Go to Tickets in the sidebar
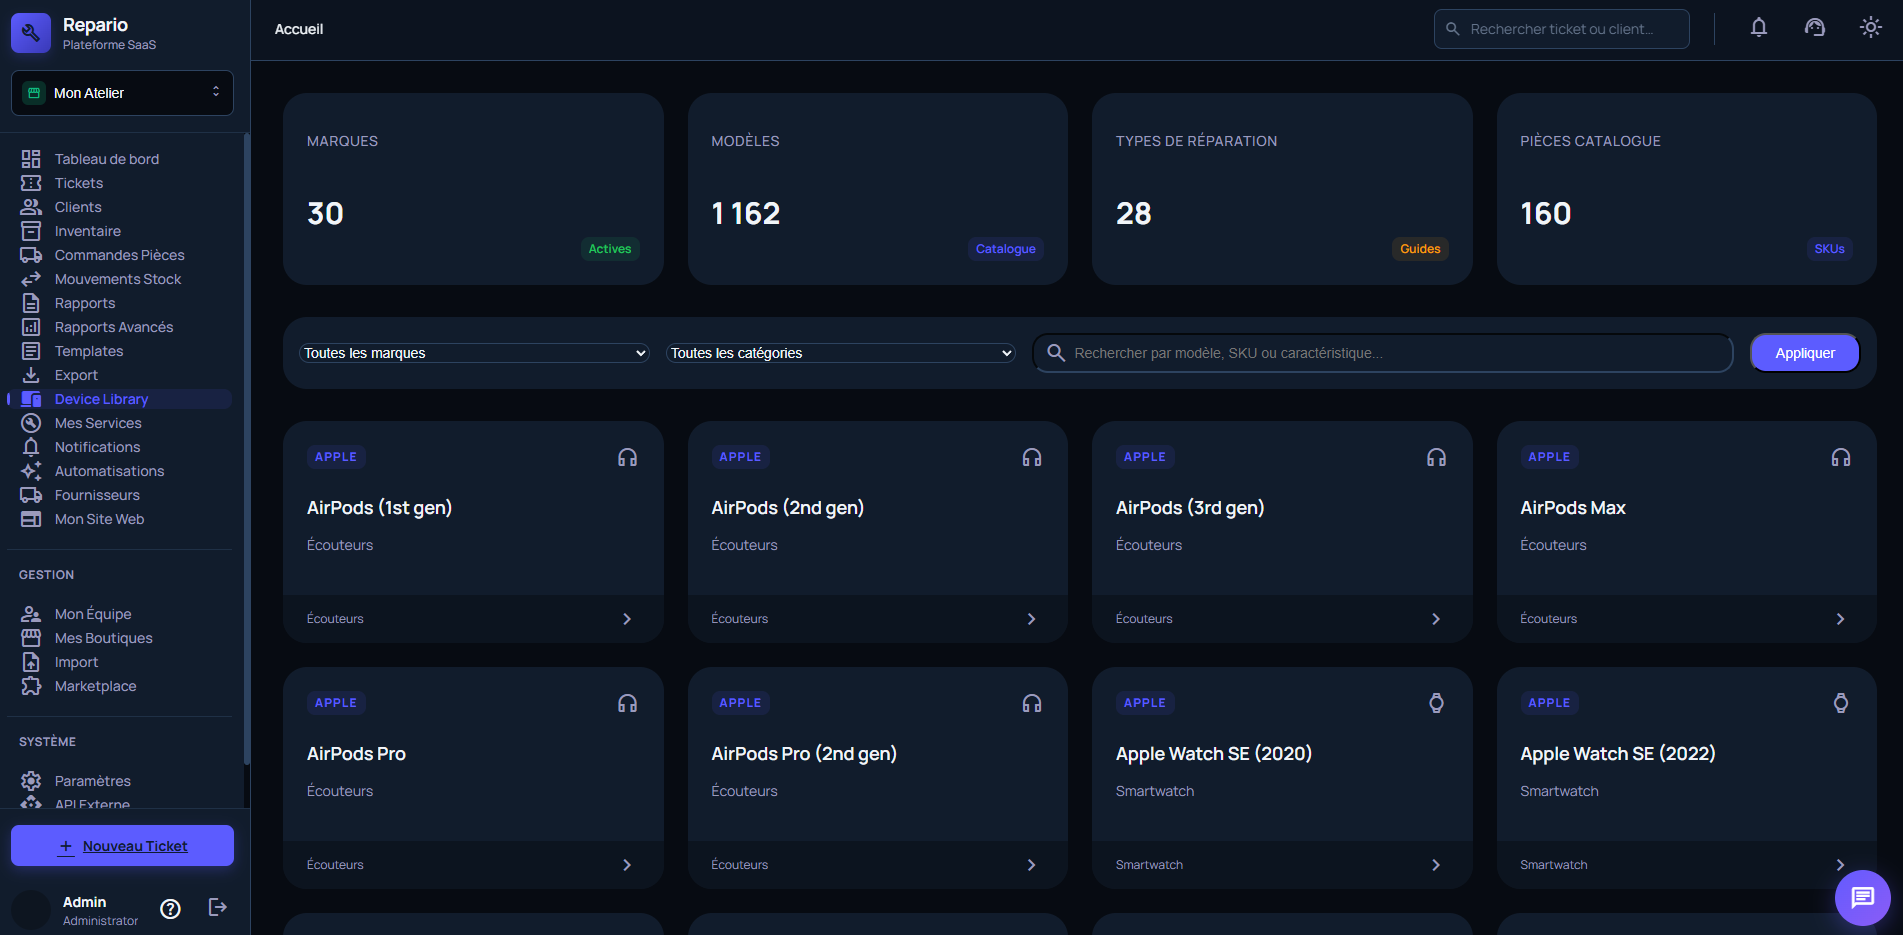The width and height of the screenshot is (1903, 935). 79,183
